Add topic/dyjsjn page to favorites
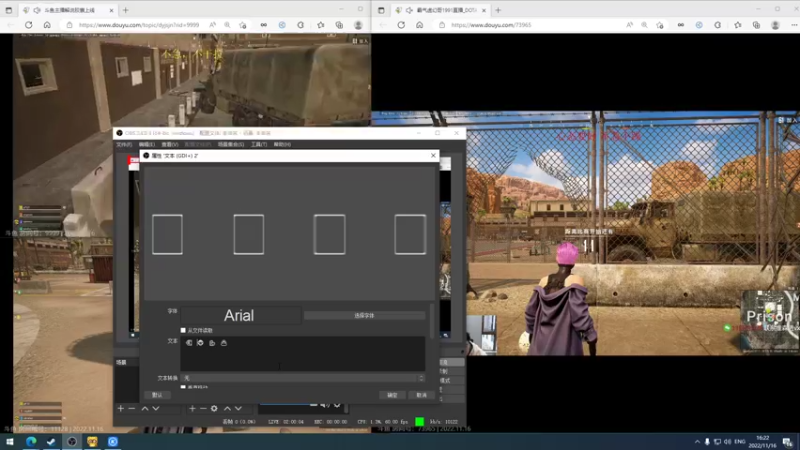800x450 pixels. (x=243, y=24)
